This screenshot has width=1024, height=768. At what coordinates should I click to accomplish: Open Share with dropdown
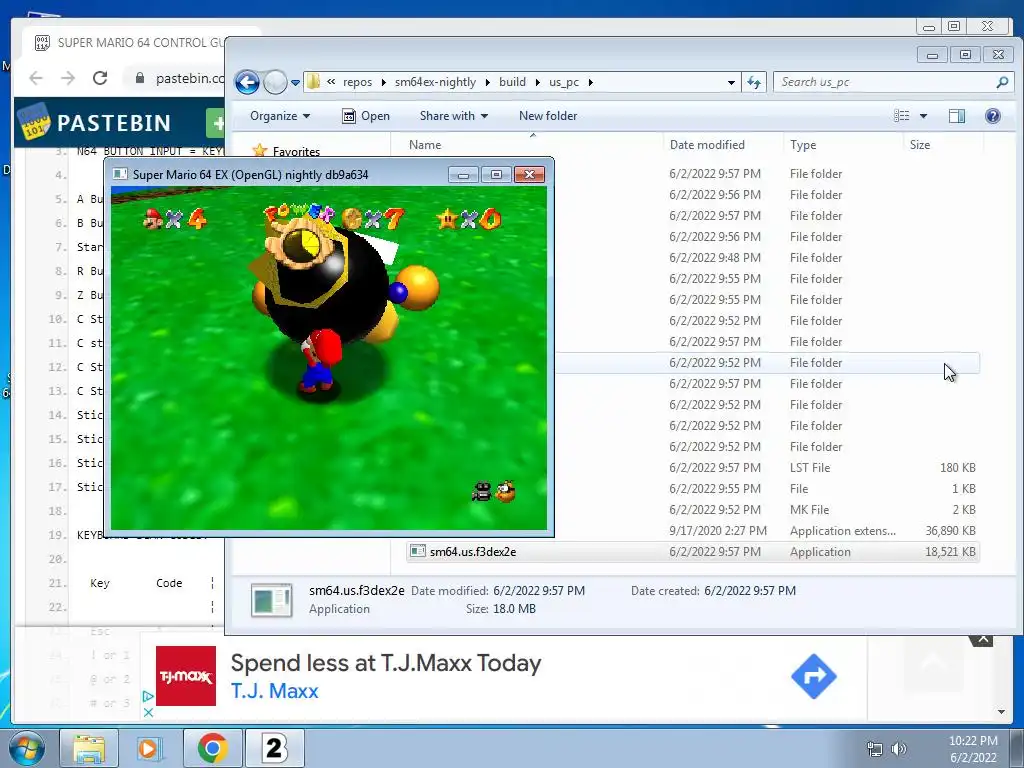pos(454,116)
